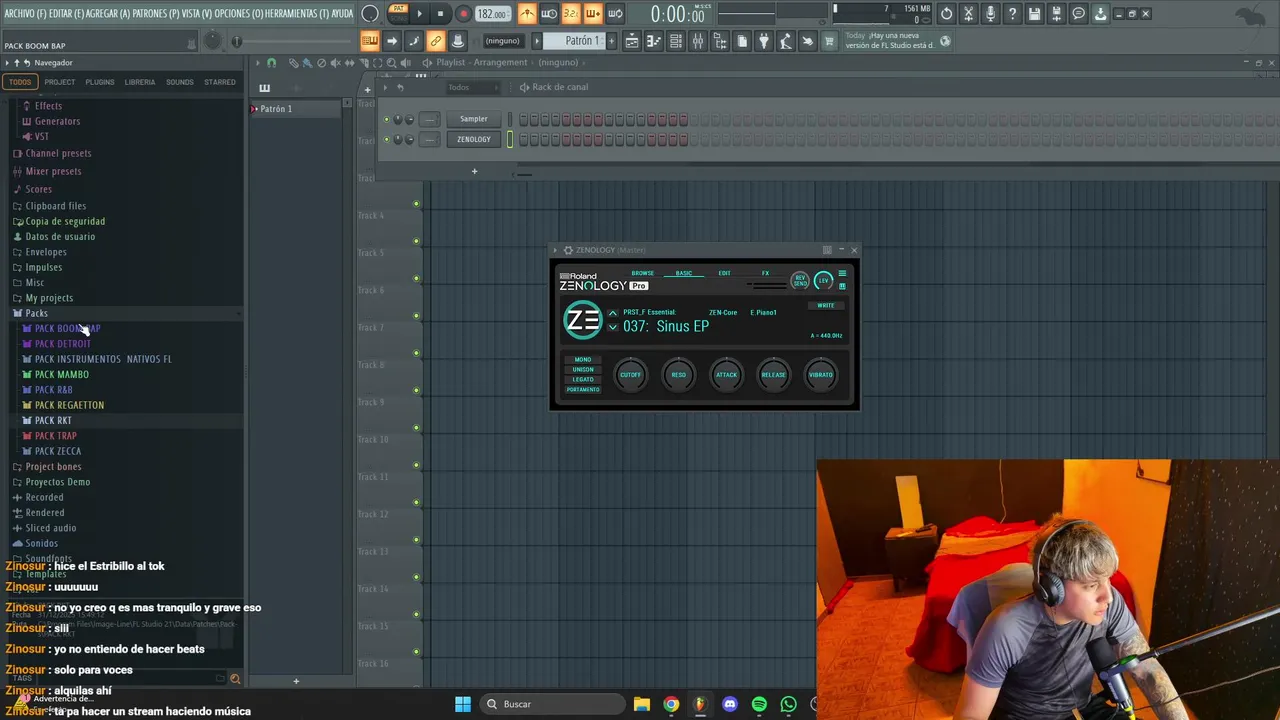Select the LIBRERIA browser tab
This screenshot has height=720, width=1280.
point(140,82)
